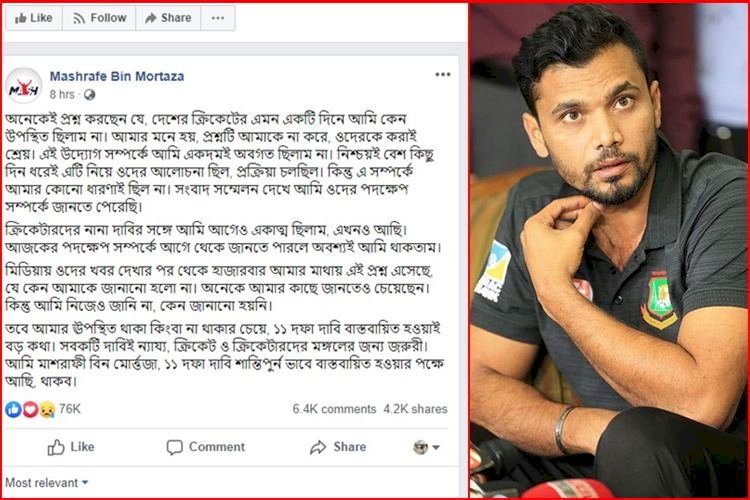Image resolution: width=750 pixels, height=500 pixels.
Task: Open Mashrafe Bin Mortaza profile link
Action: [x=117, y=76]
